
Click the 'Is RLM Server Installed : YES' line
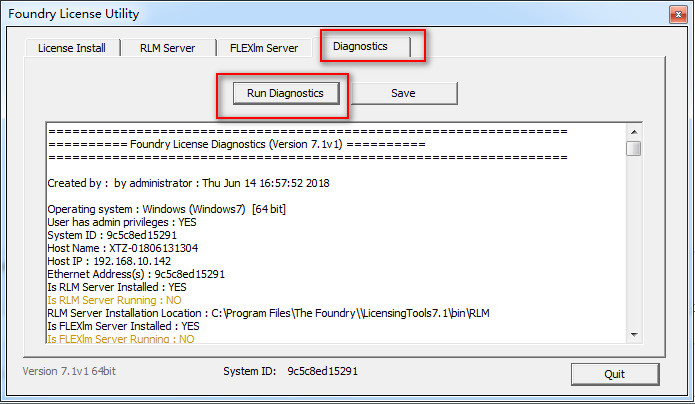[x=117, y=287]
